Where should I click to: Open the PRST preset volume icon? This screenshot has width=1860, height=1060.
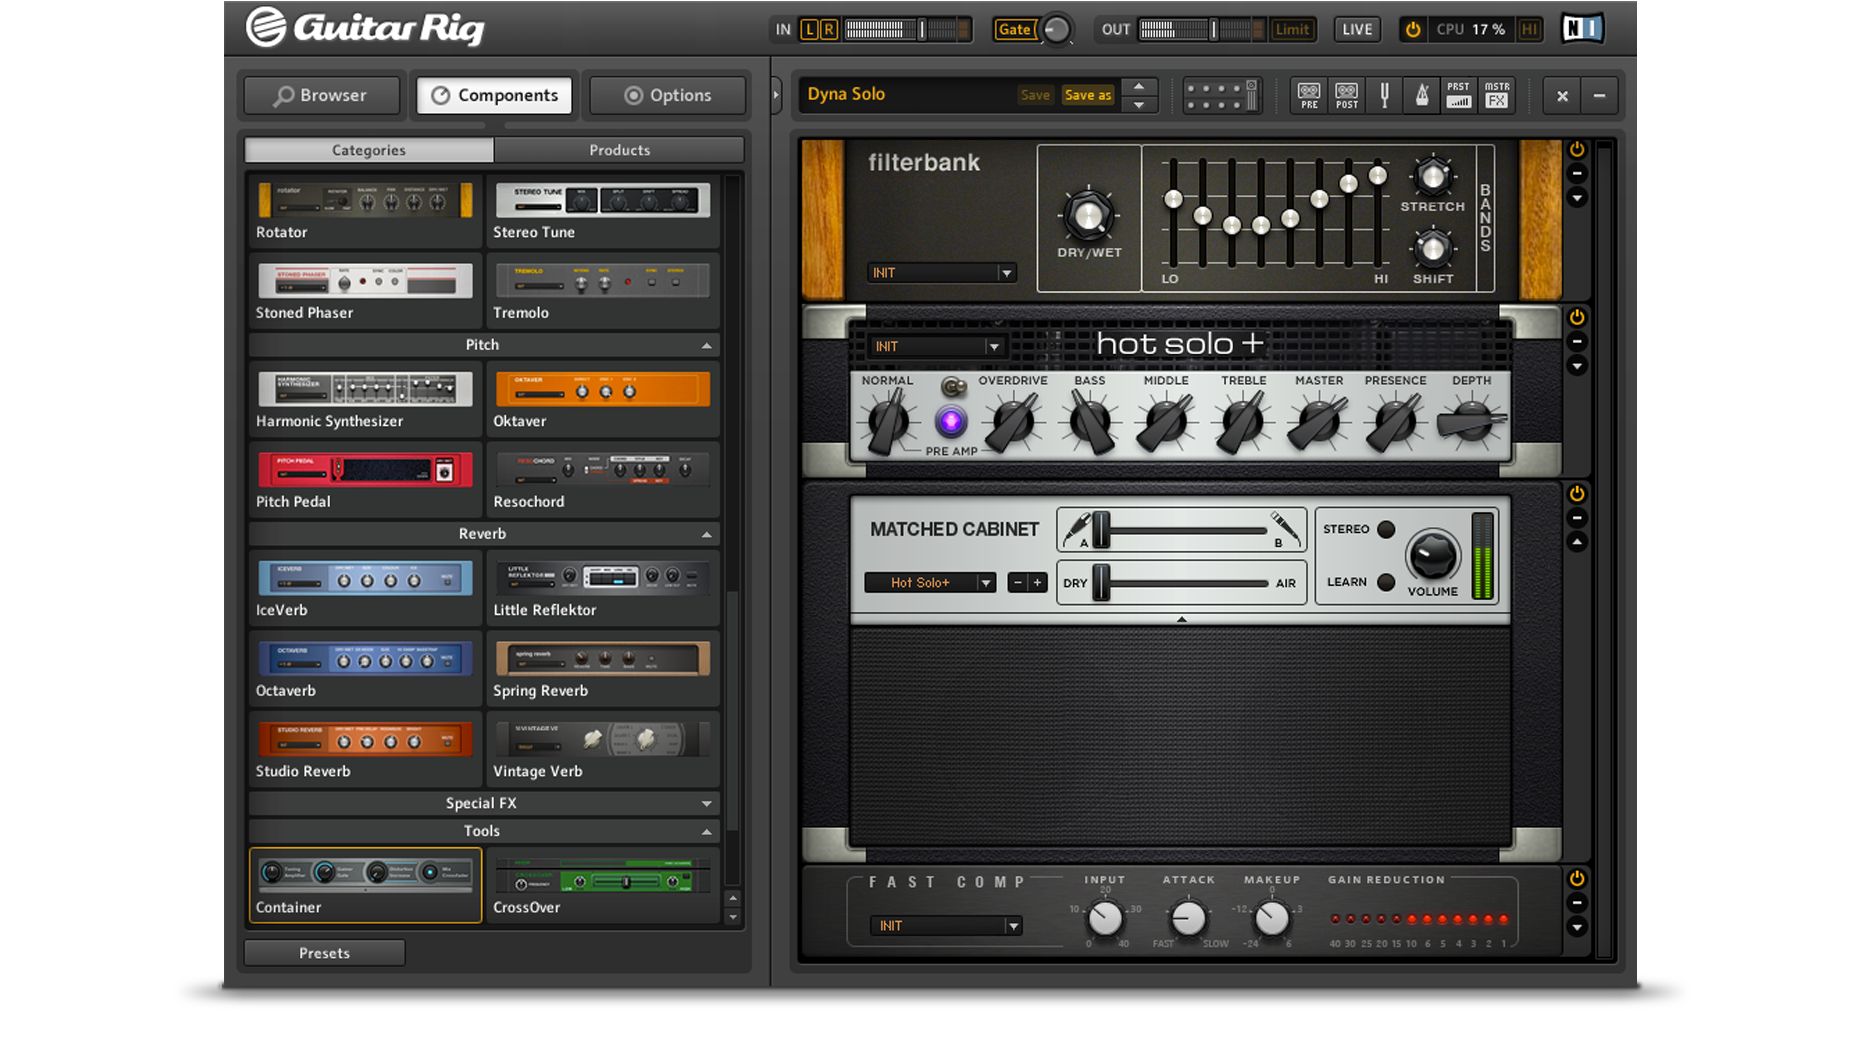click(x=1459, y=95)
